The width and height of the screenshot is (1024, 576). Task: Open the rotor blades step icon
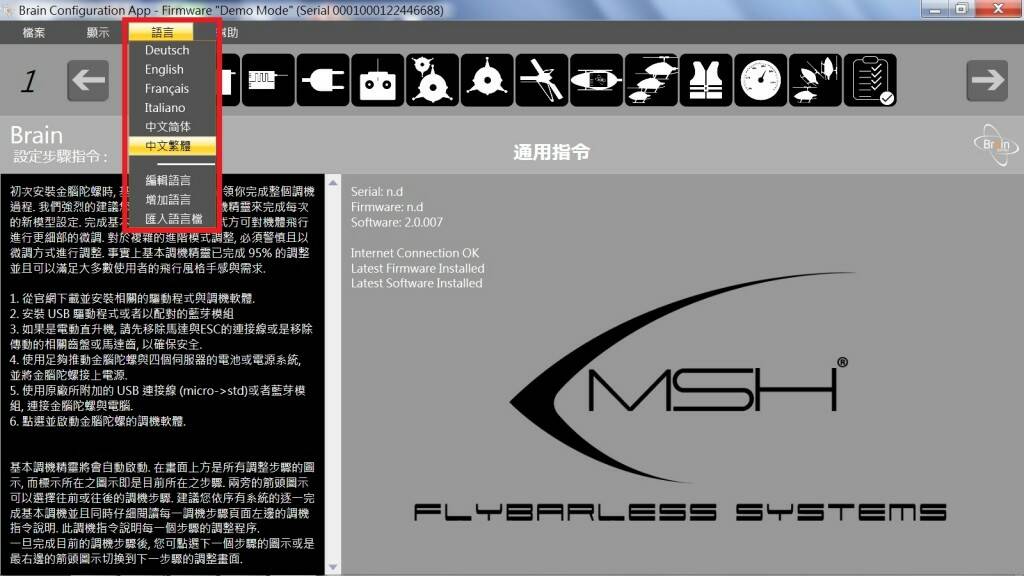542,80
